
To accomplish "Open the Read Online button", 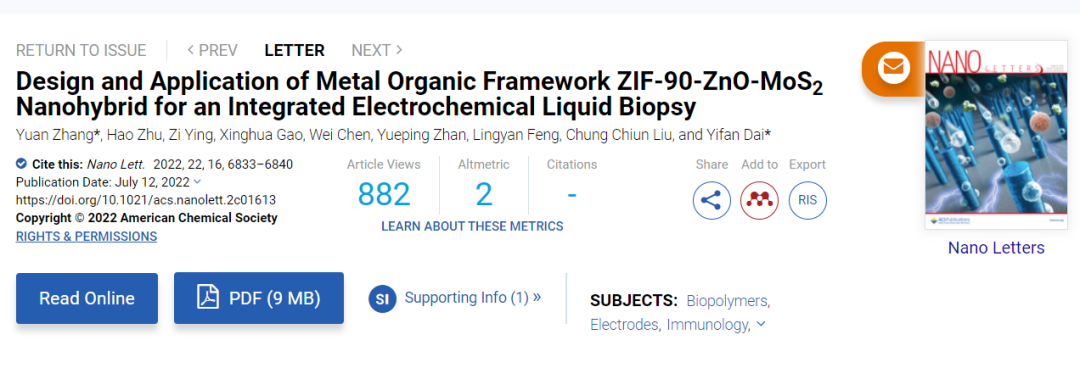I will pyautogui.click(x=87, y=298).
